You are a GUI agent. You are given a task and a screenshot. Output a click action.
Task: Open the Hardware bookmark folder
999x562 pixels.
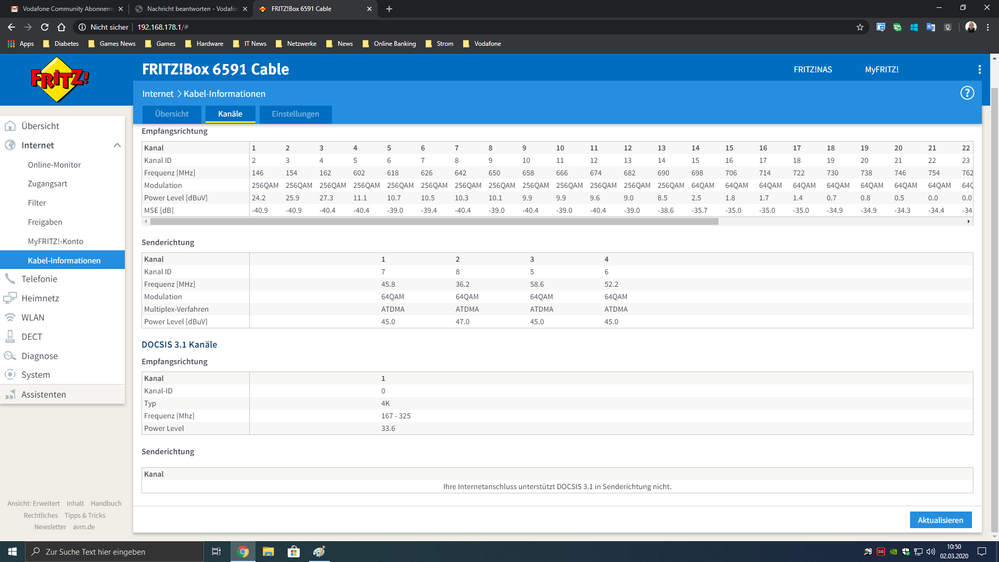(204, 44)
